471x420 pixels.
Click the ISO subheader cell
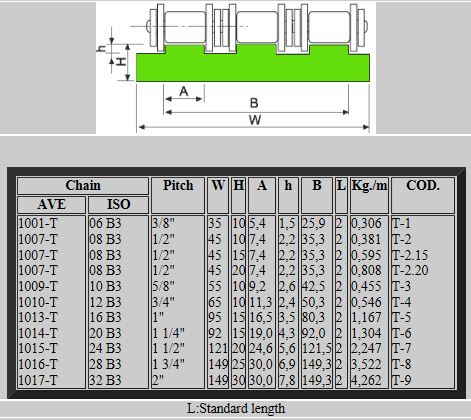[118, 204]
